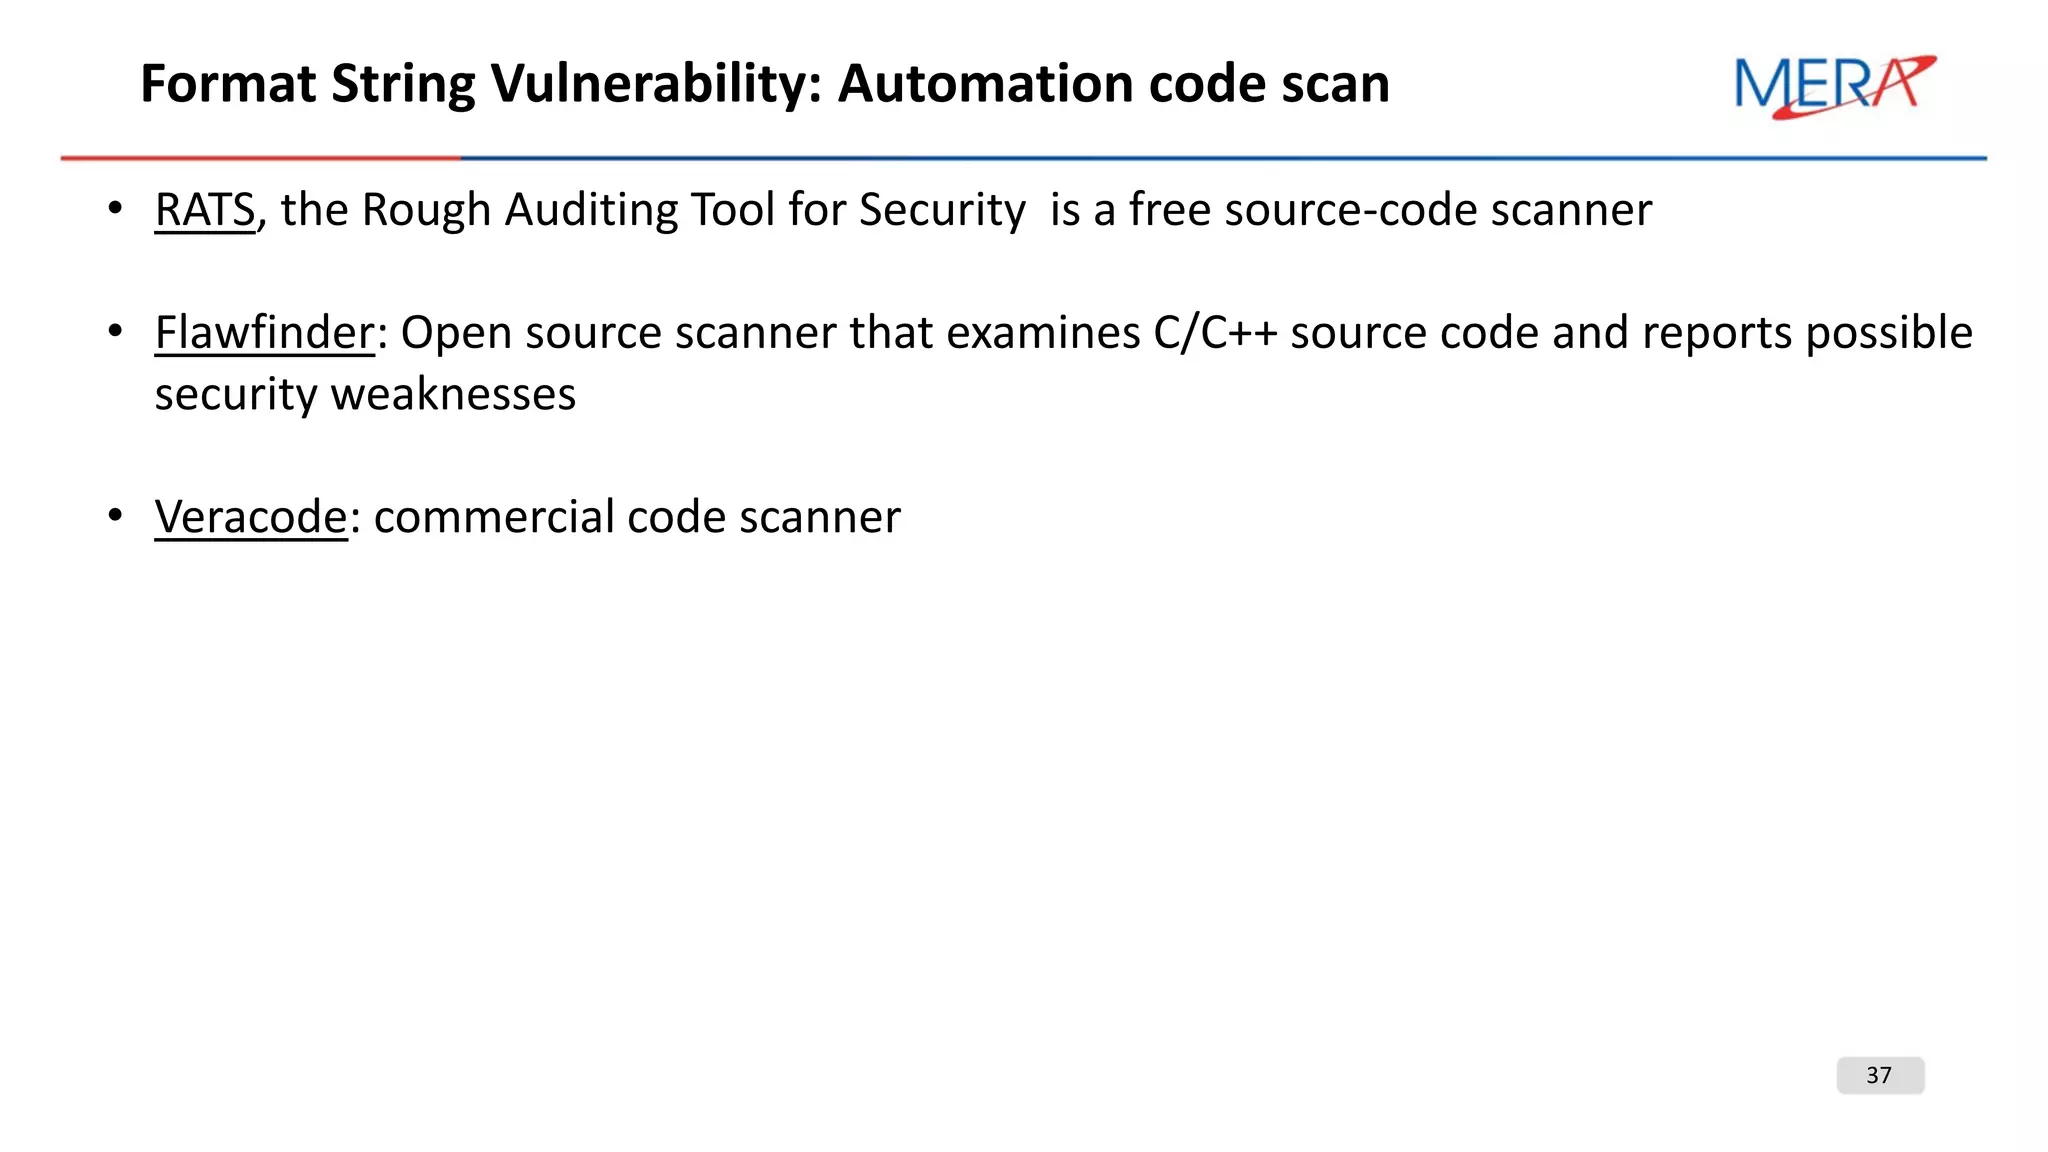The height and width of the screenshot is (1152, 2048).
Task: Select the "Format String Vulnerability" title text
Action: 481,84
